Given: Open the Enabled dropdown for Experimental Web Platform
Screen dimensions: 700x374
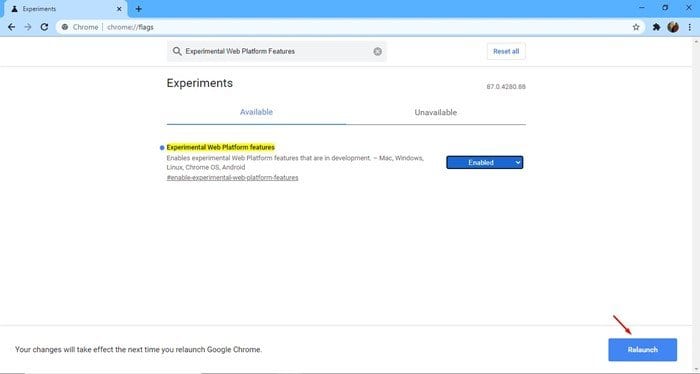Looking at the screenshot, I should pos(485,162).
